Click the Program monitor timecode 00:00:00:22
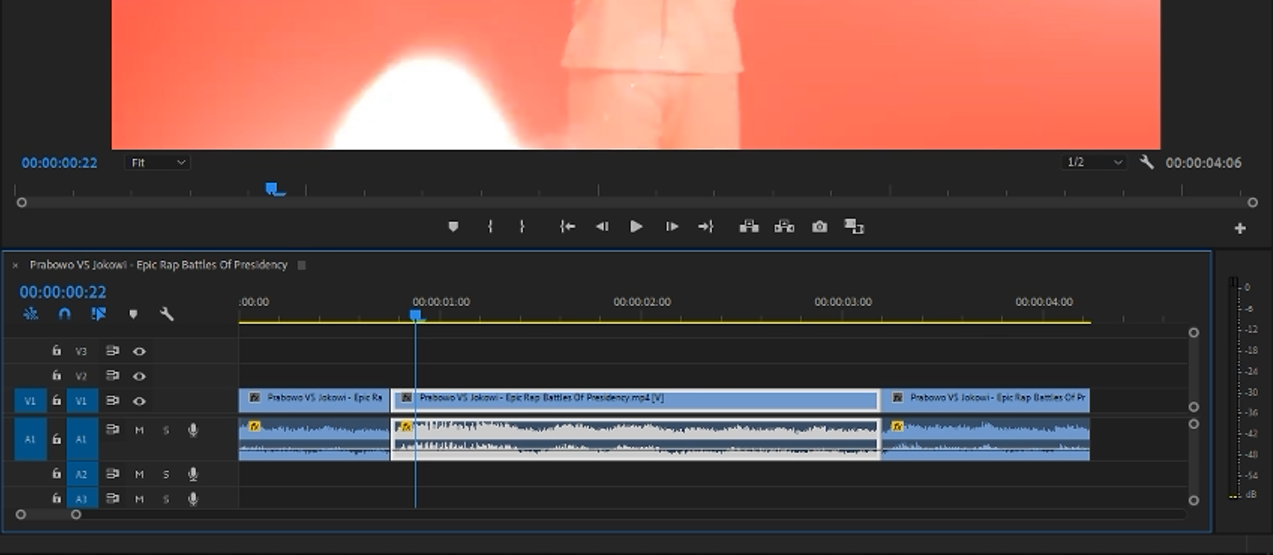Viewport: 1273px width, 555px height. pyautogui.click(x=59, y=163)
